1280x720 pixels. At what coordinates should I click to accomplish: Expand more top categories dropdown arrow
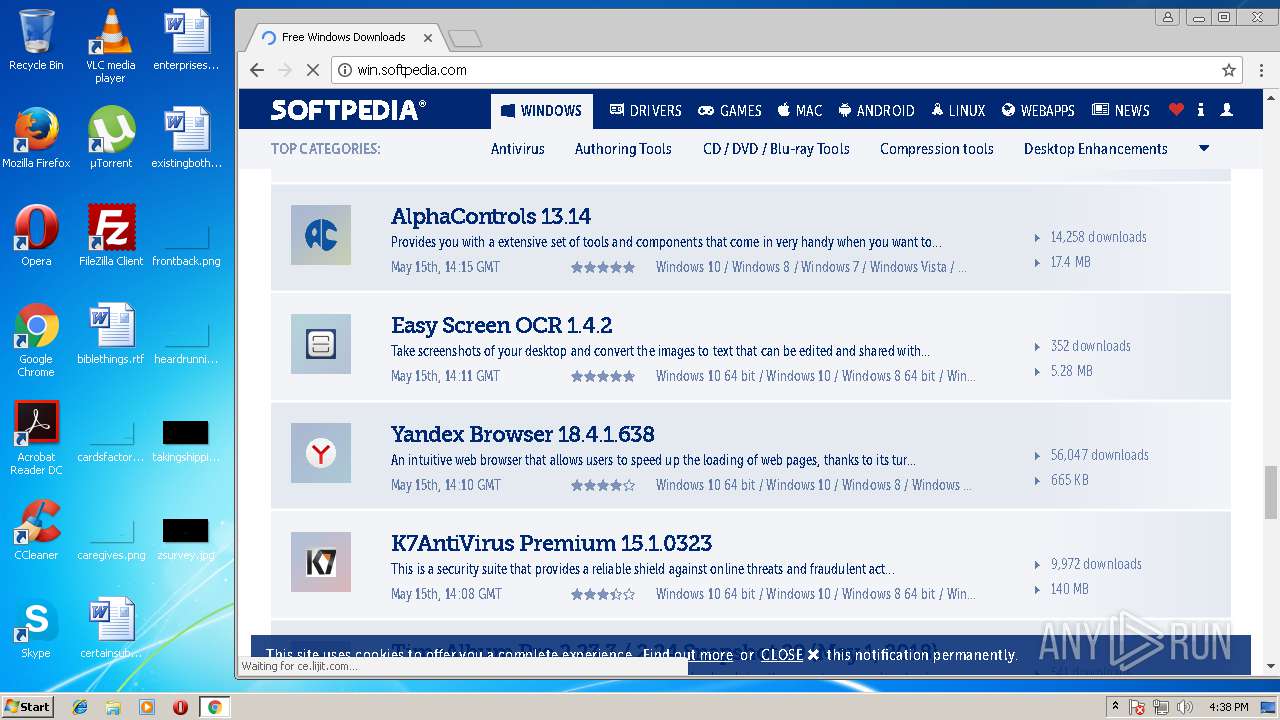(x=1204, y=149)
